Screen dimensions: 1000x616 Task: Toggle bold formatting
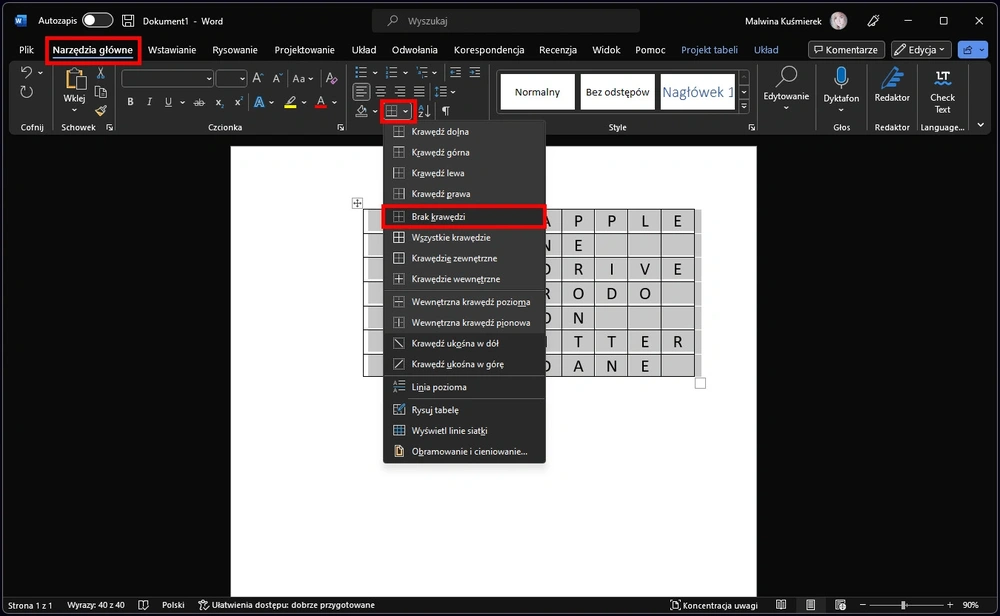point(130,102)
